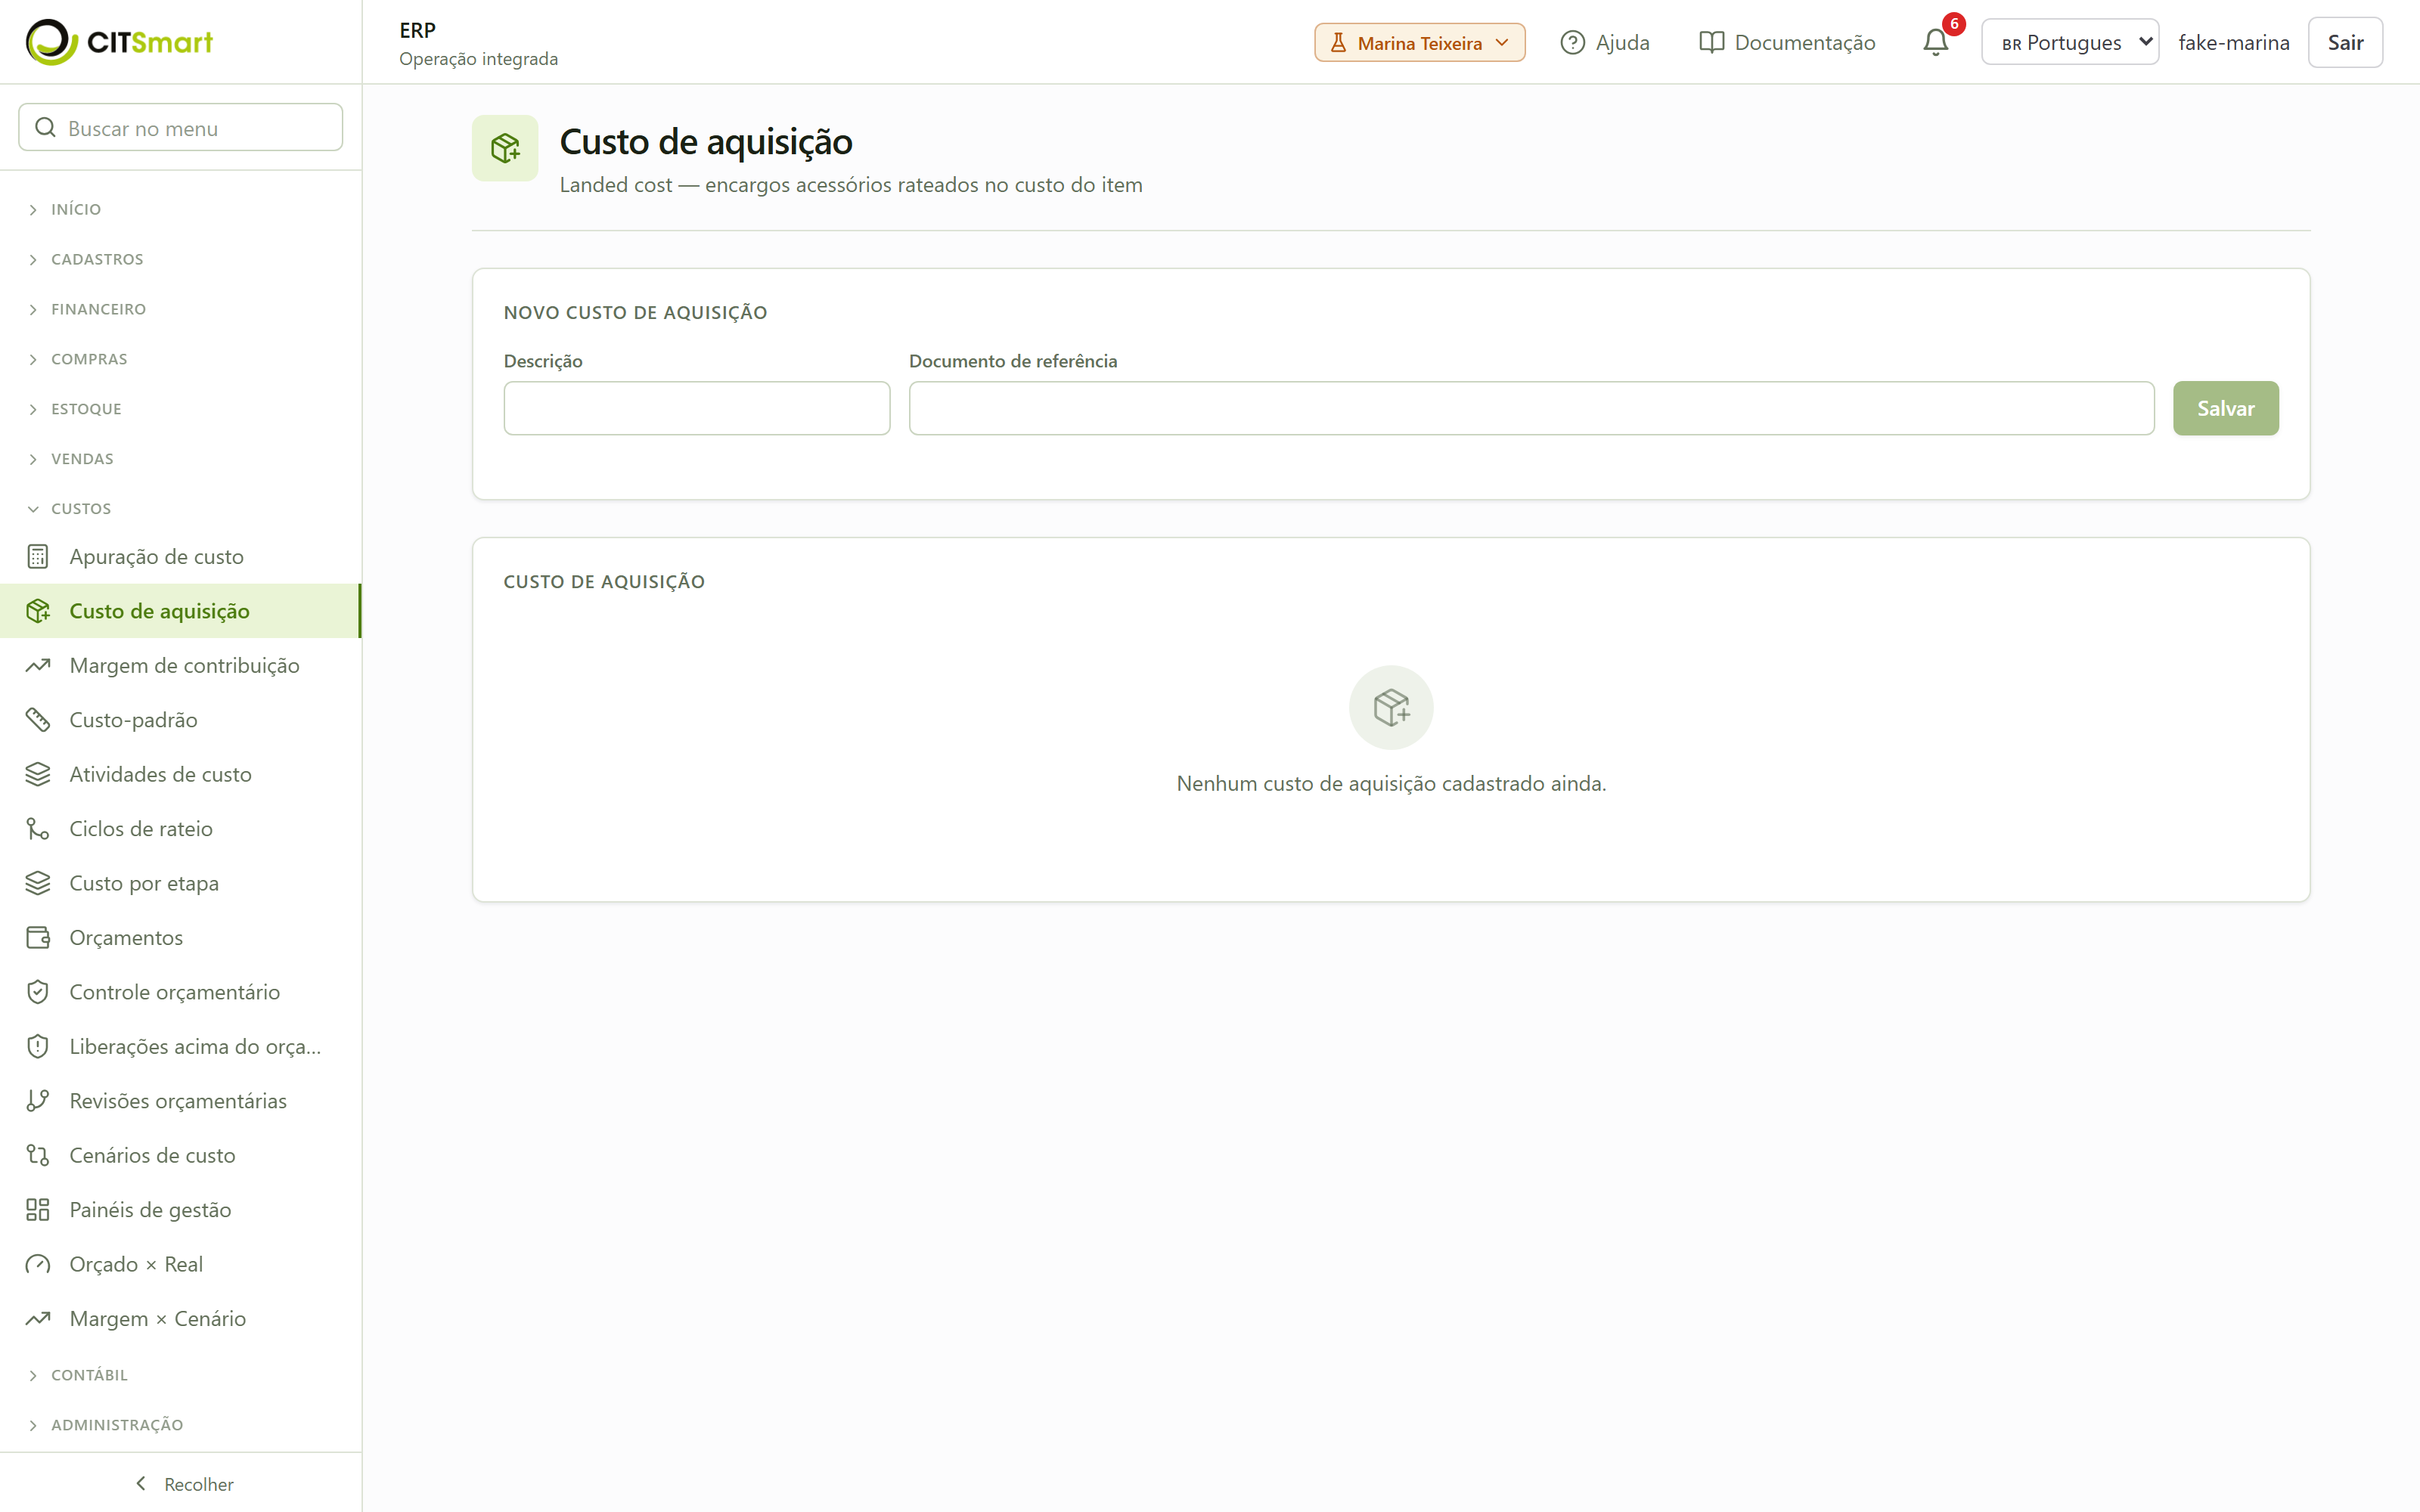The height and width of the screenshot is (1512, 2420).
Task: Open Margem de contribuição menu item
Action: click(x=180, y=665)
